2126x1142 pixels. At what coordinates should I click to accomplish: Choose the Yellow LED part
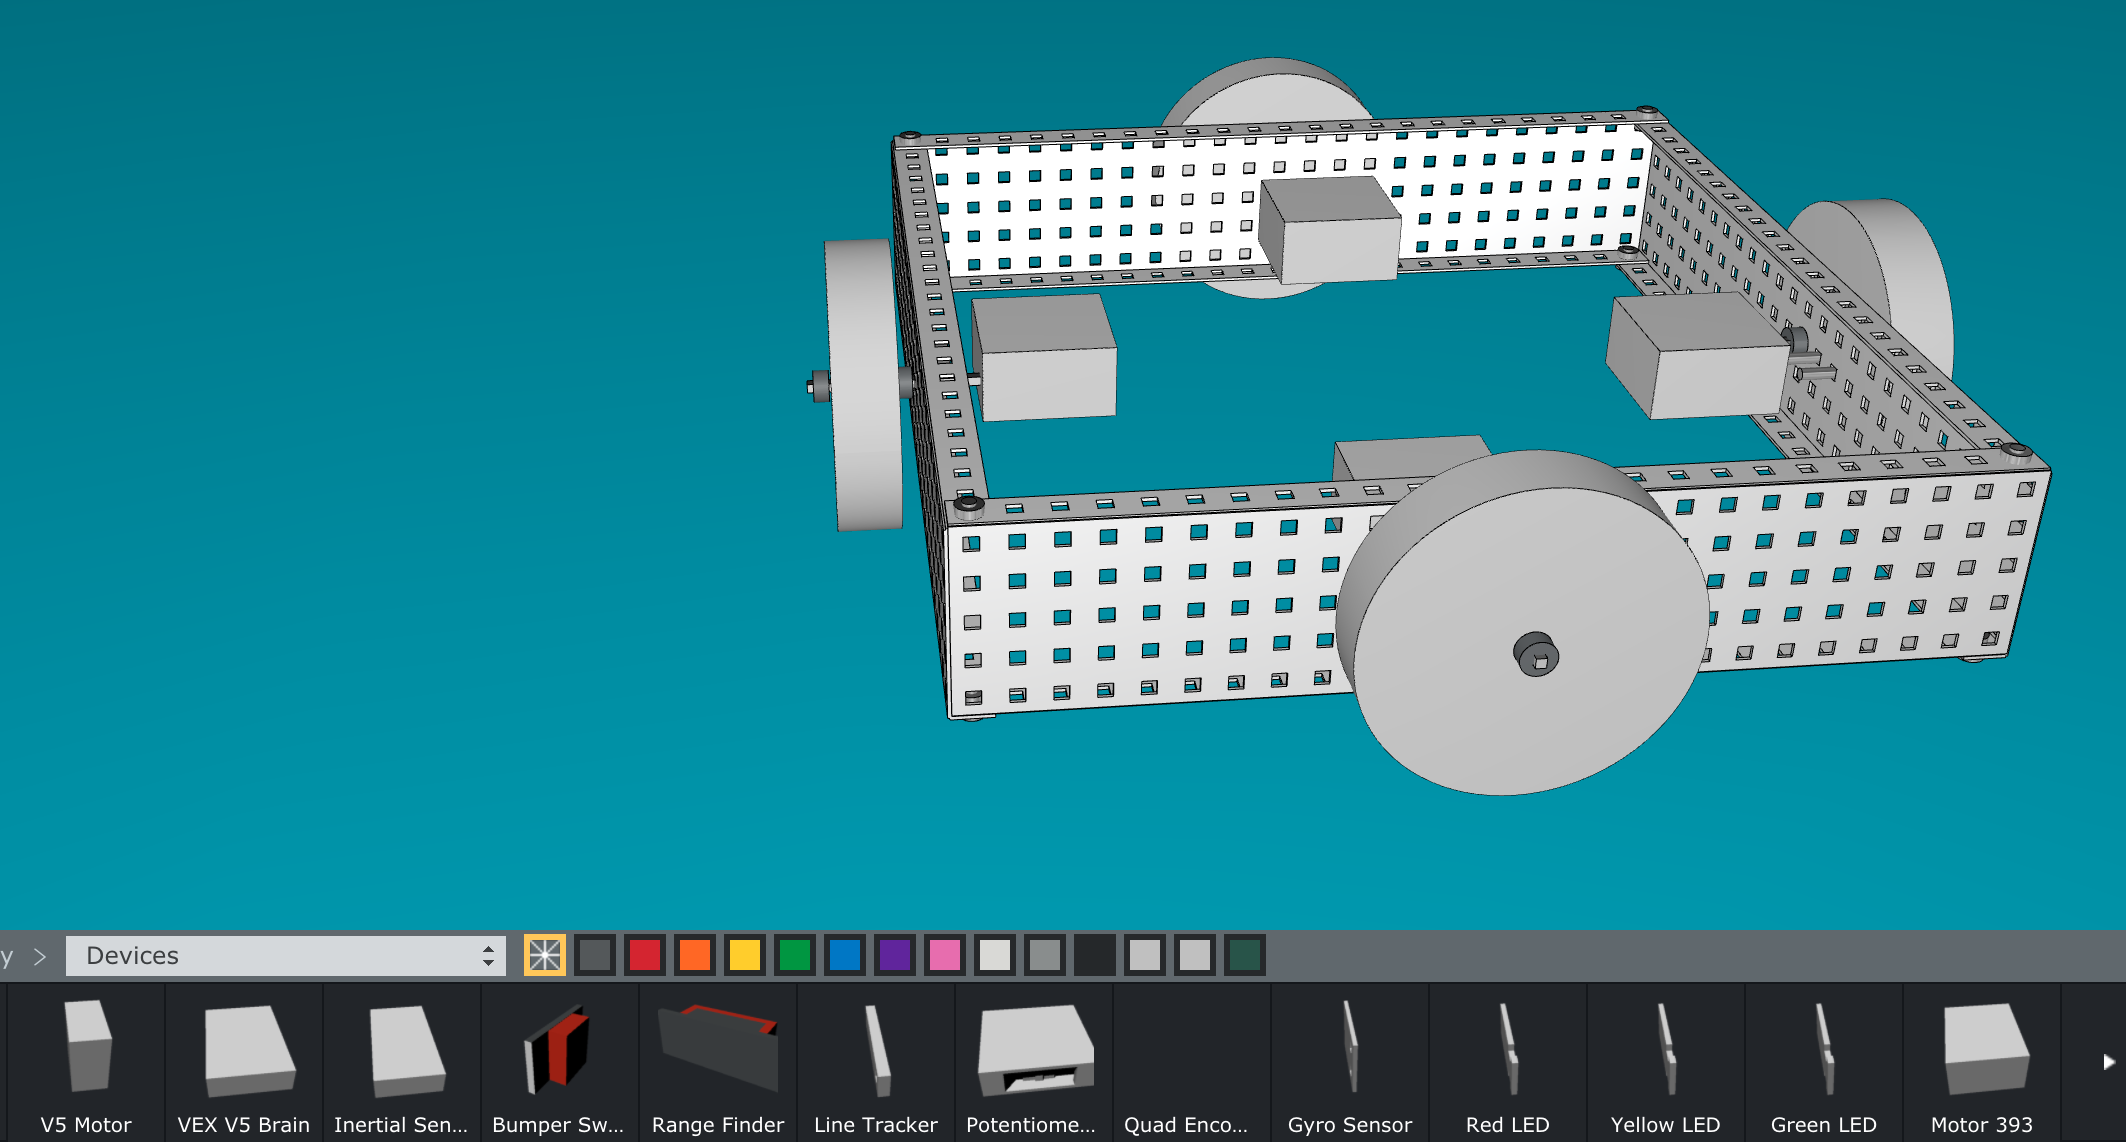point(1666,1063)
